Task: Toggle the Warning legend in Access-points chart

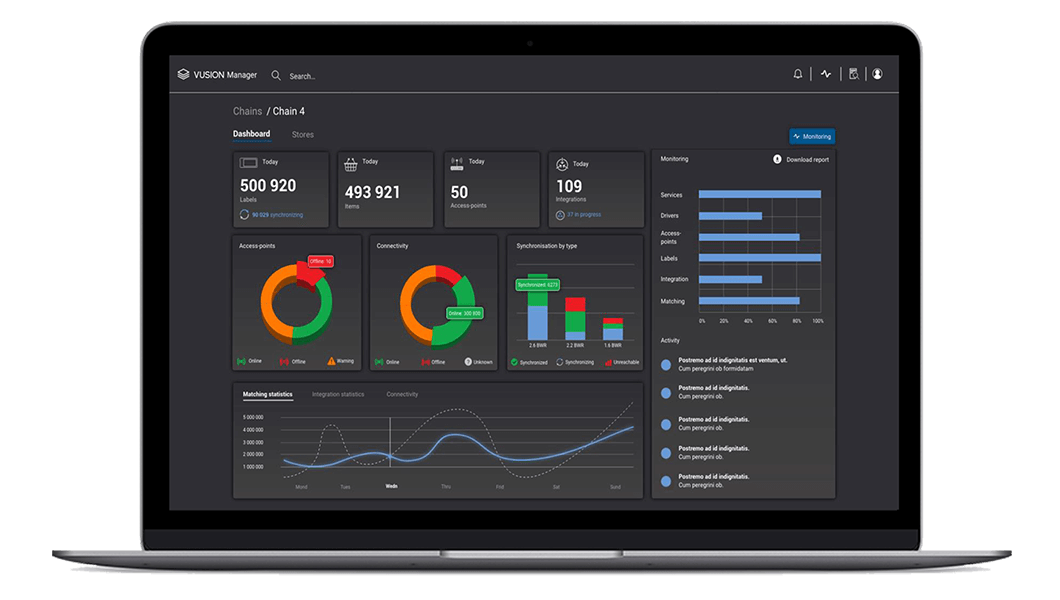Action: click(340, 362)
